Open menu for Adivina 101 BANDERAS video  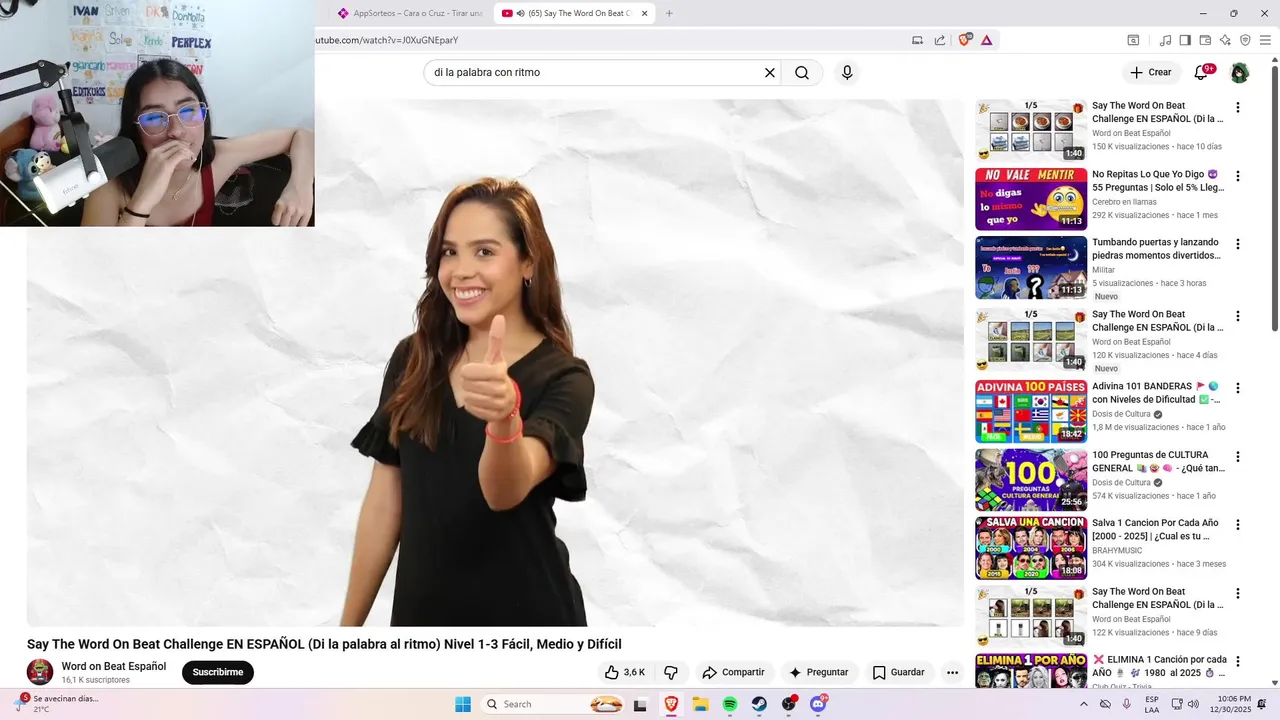pos(1238,388)
